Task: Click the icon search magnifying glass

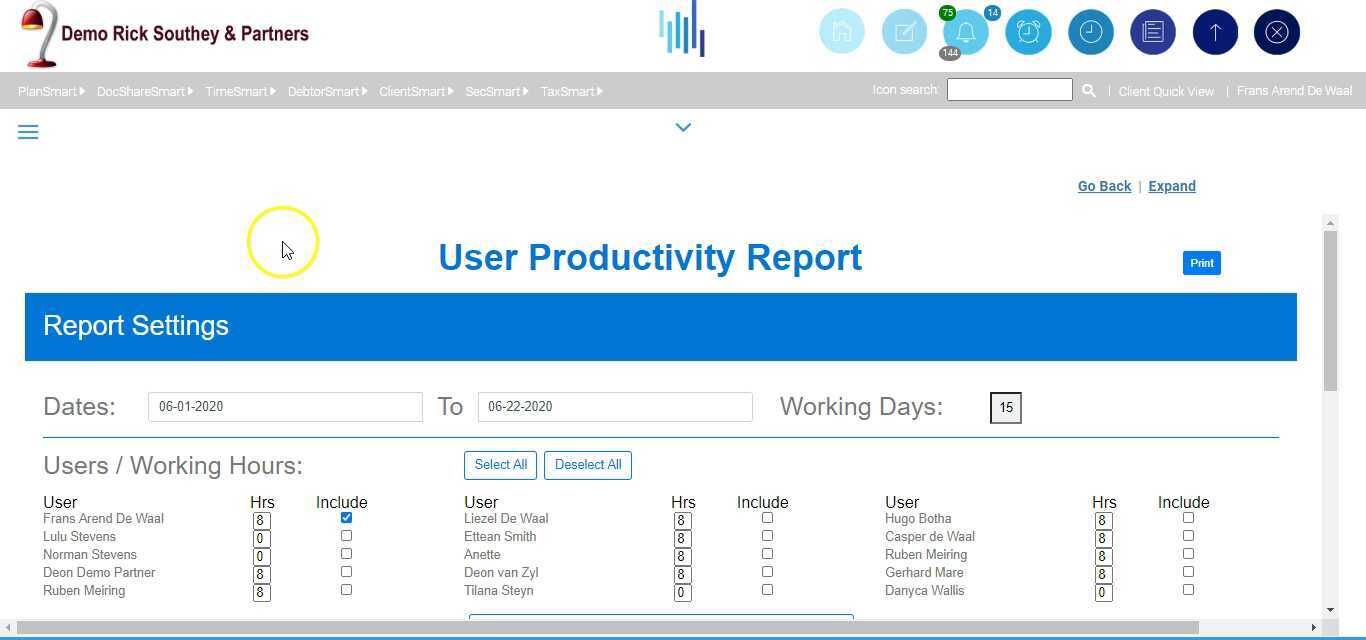Action: [1088, 90]
